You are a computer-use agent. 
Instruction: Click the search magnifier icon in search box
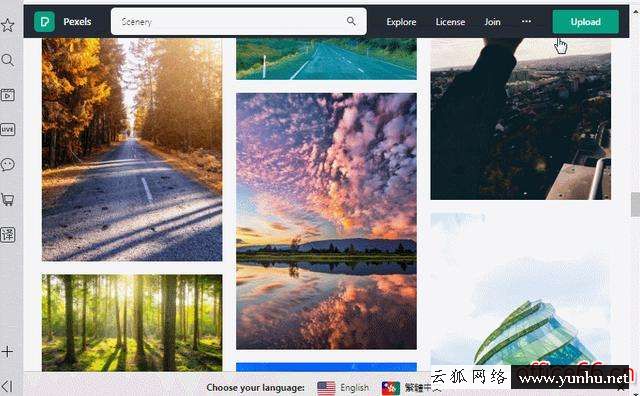351,21
